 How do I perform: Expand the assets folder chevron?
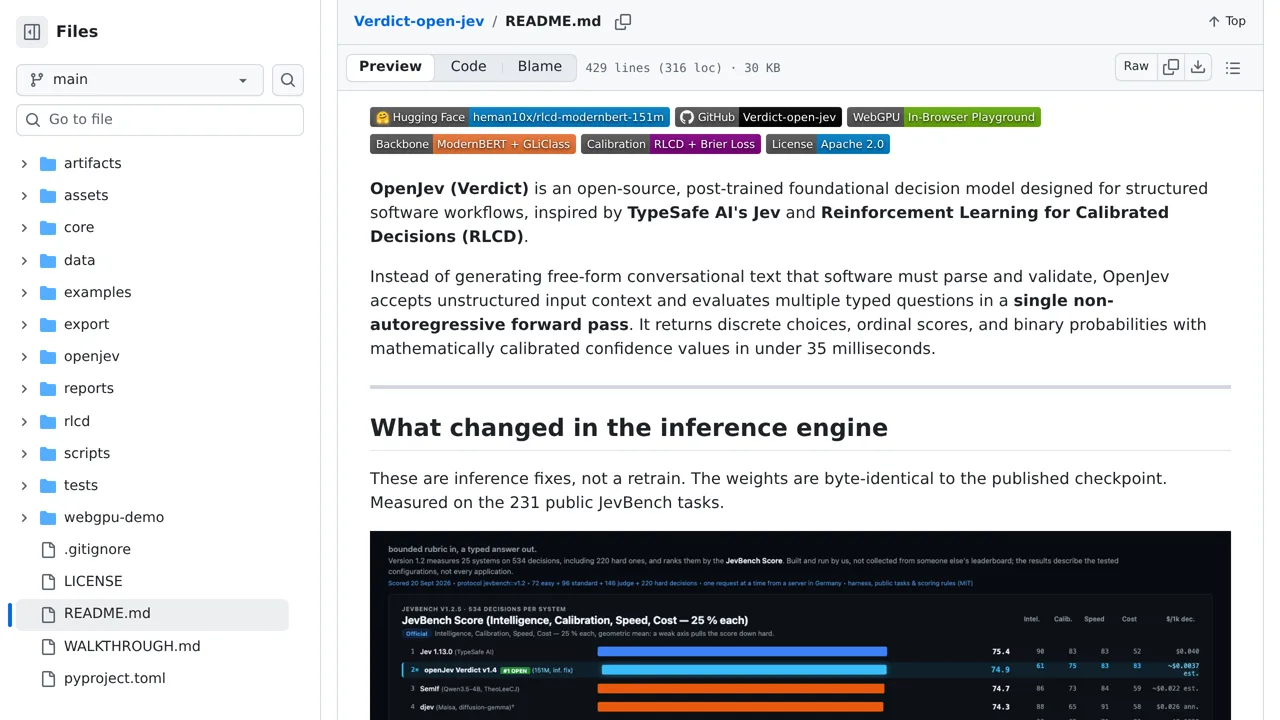24,195
